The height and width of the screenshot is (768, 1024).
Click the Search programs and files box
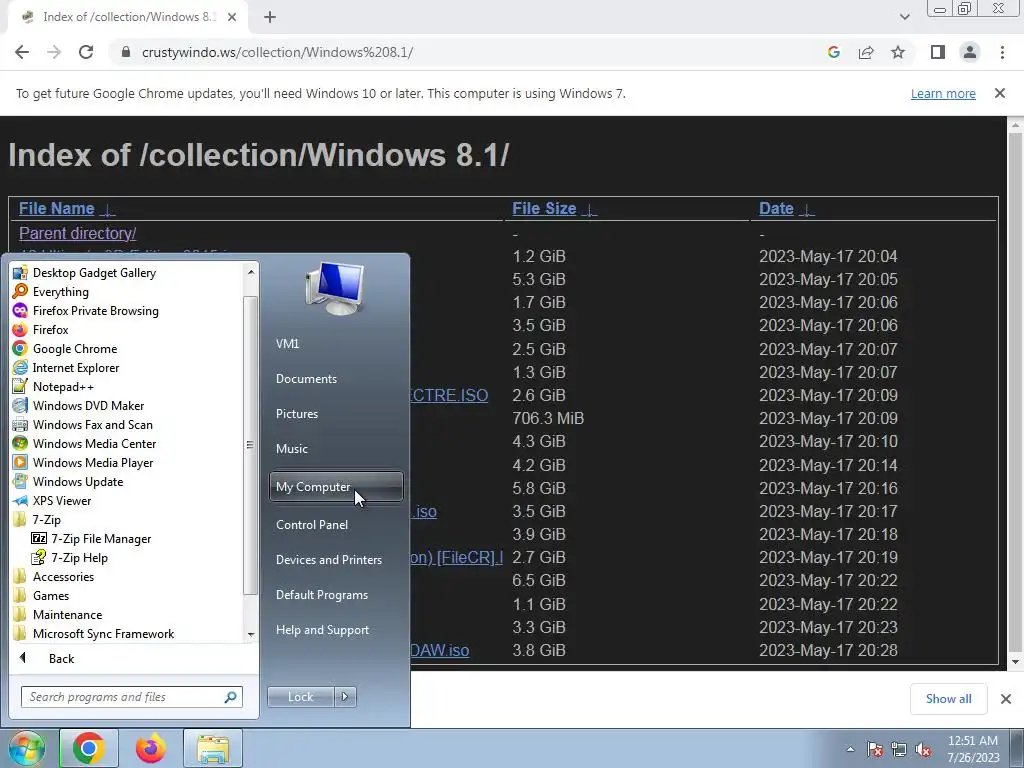click(x=131, y=697)
